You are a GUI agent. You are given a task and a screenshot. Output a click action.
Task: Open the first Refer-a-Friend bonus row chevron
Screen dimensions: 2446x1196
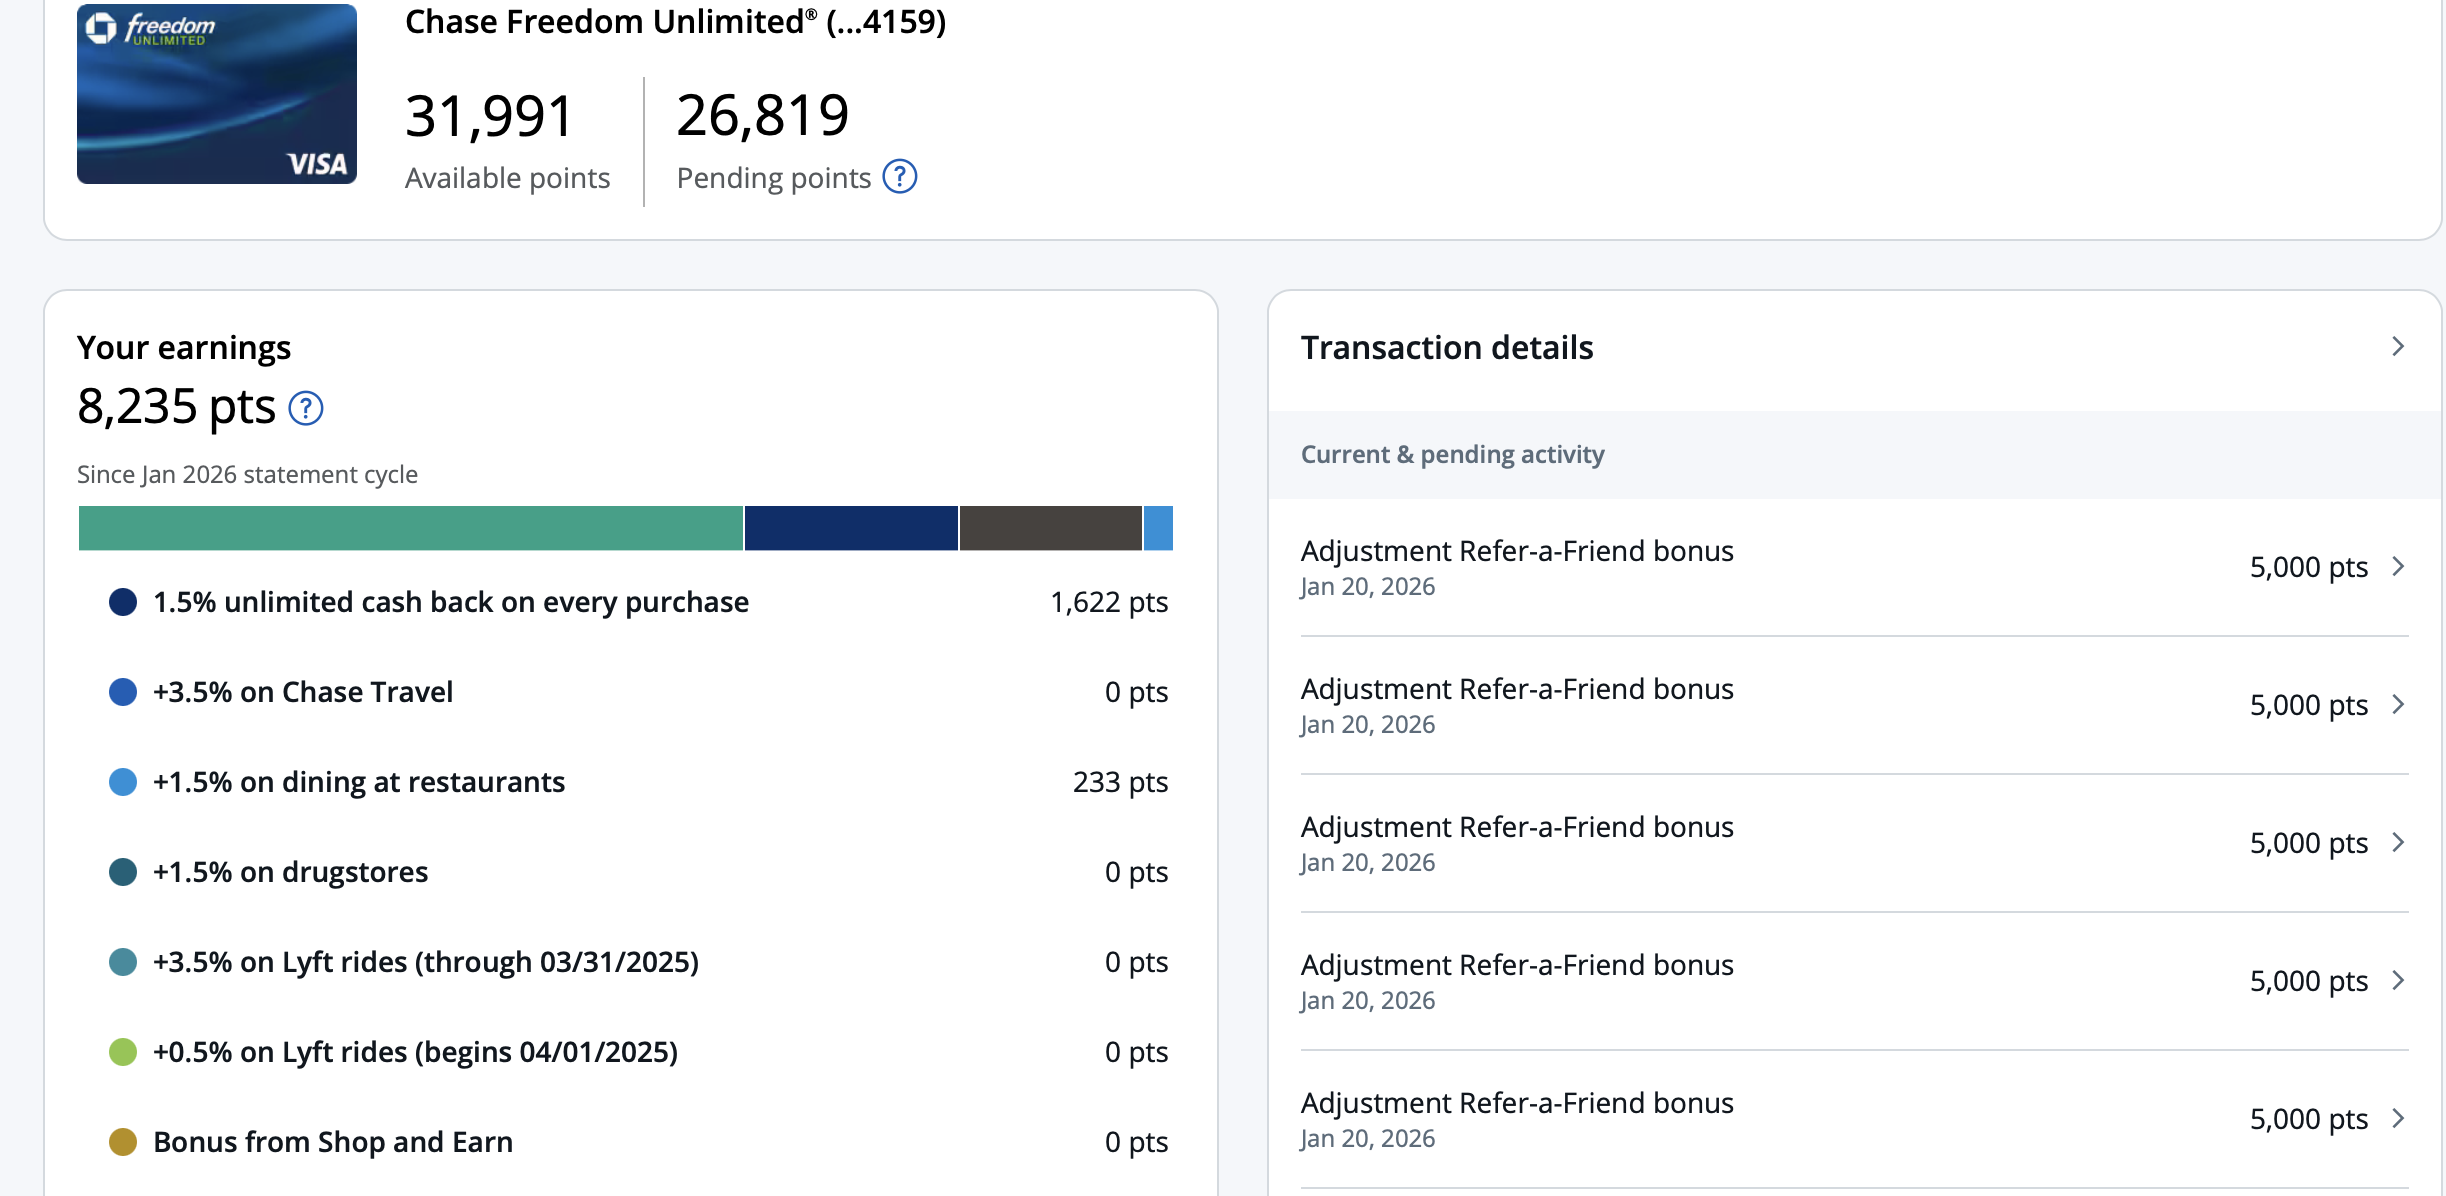tap(2398, 567)
